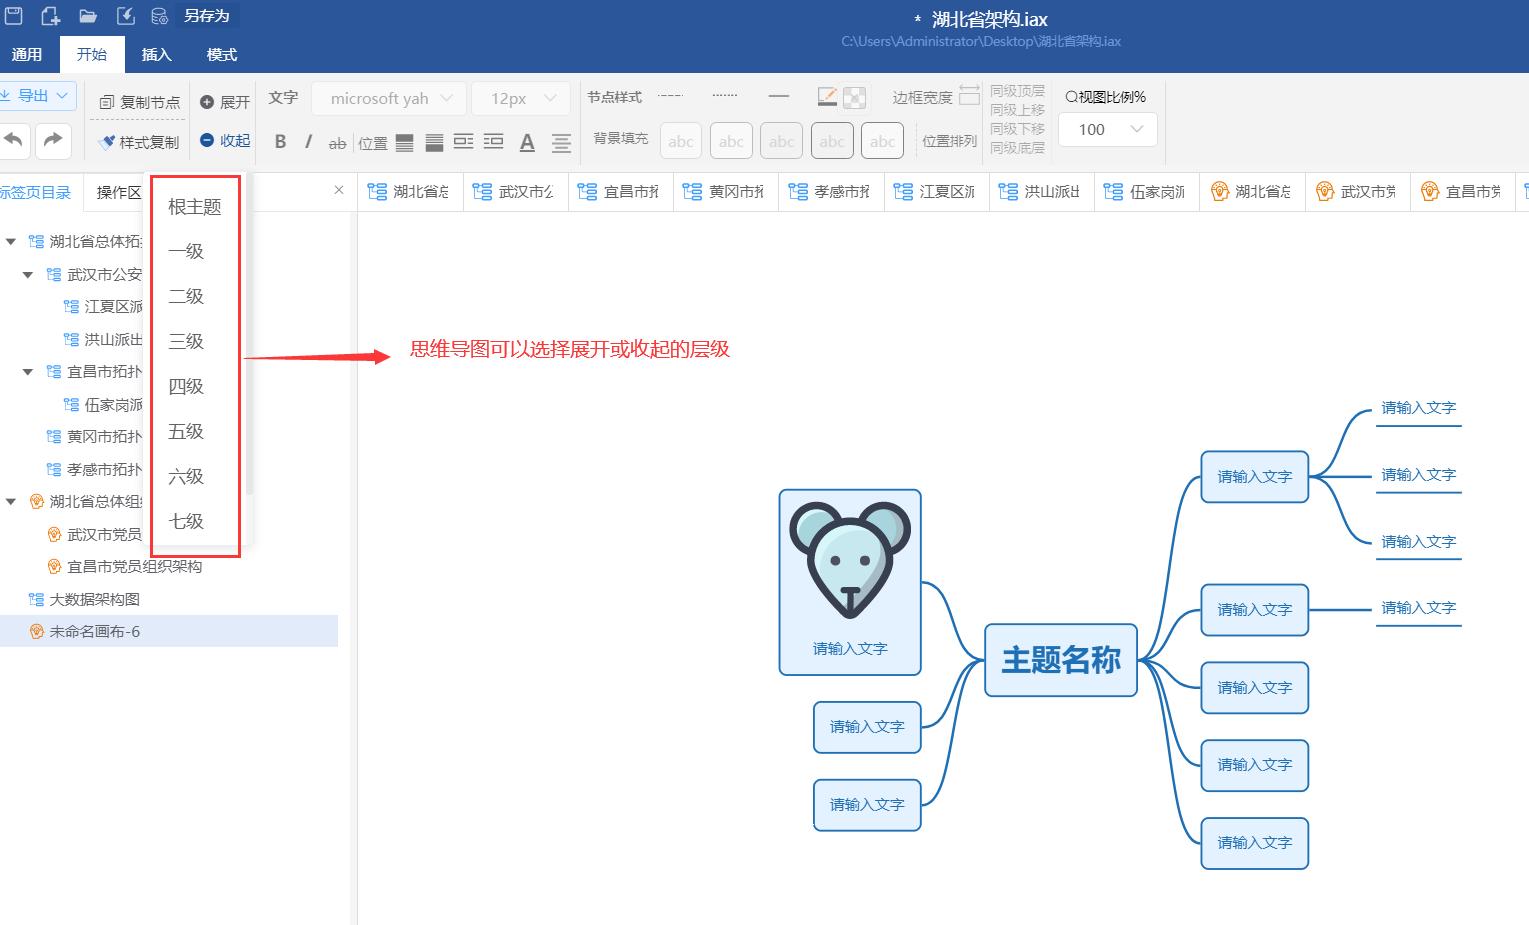Collapse the 湖北省总体拓扑 tree branch

pyautogui.click(x=10, y=240)
